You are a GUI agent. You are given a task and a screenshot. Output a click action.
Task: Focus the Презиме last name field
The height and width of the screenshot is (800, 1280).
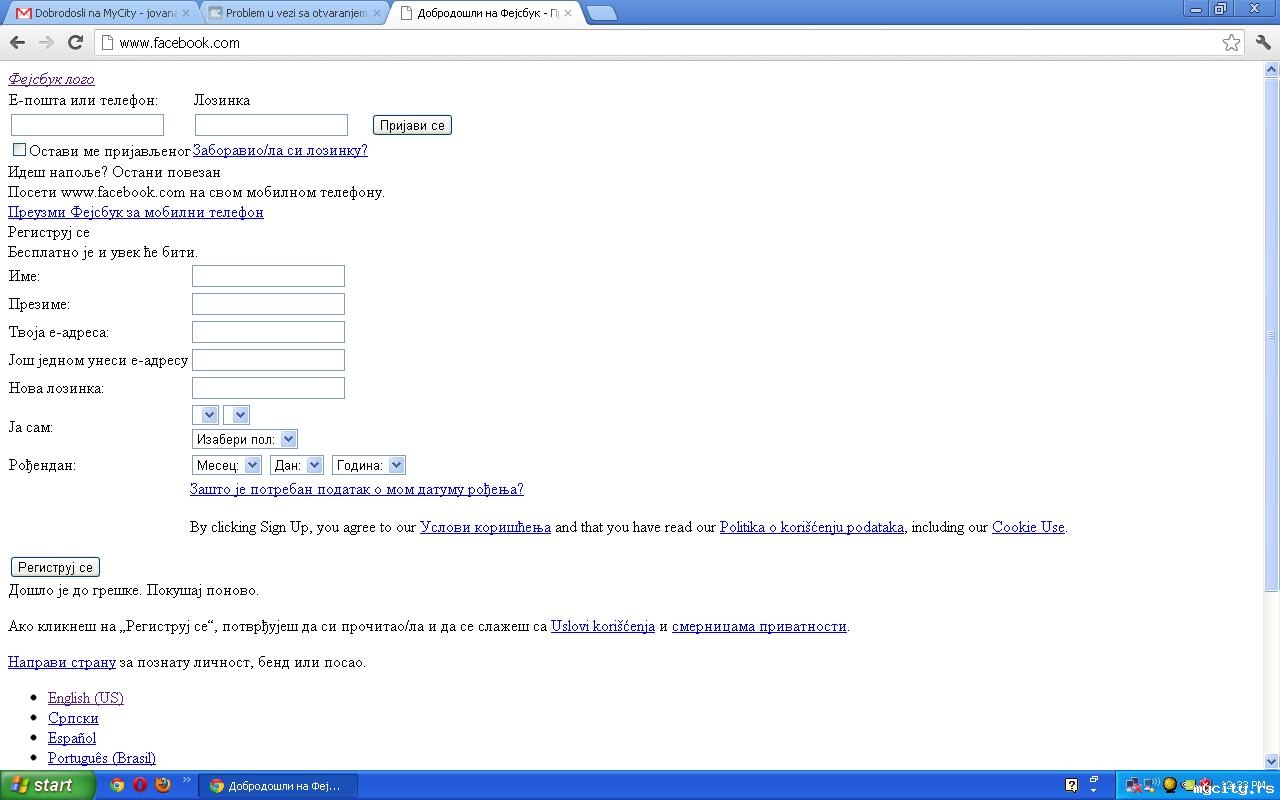pyautogui.click(x=268, y=304)
